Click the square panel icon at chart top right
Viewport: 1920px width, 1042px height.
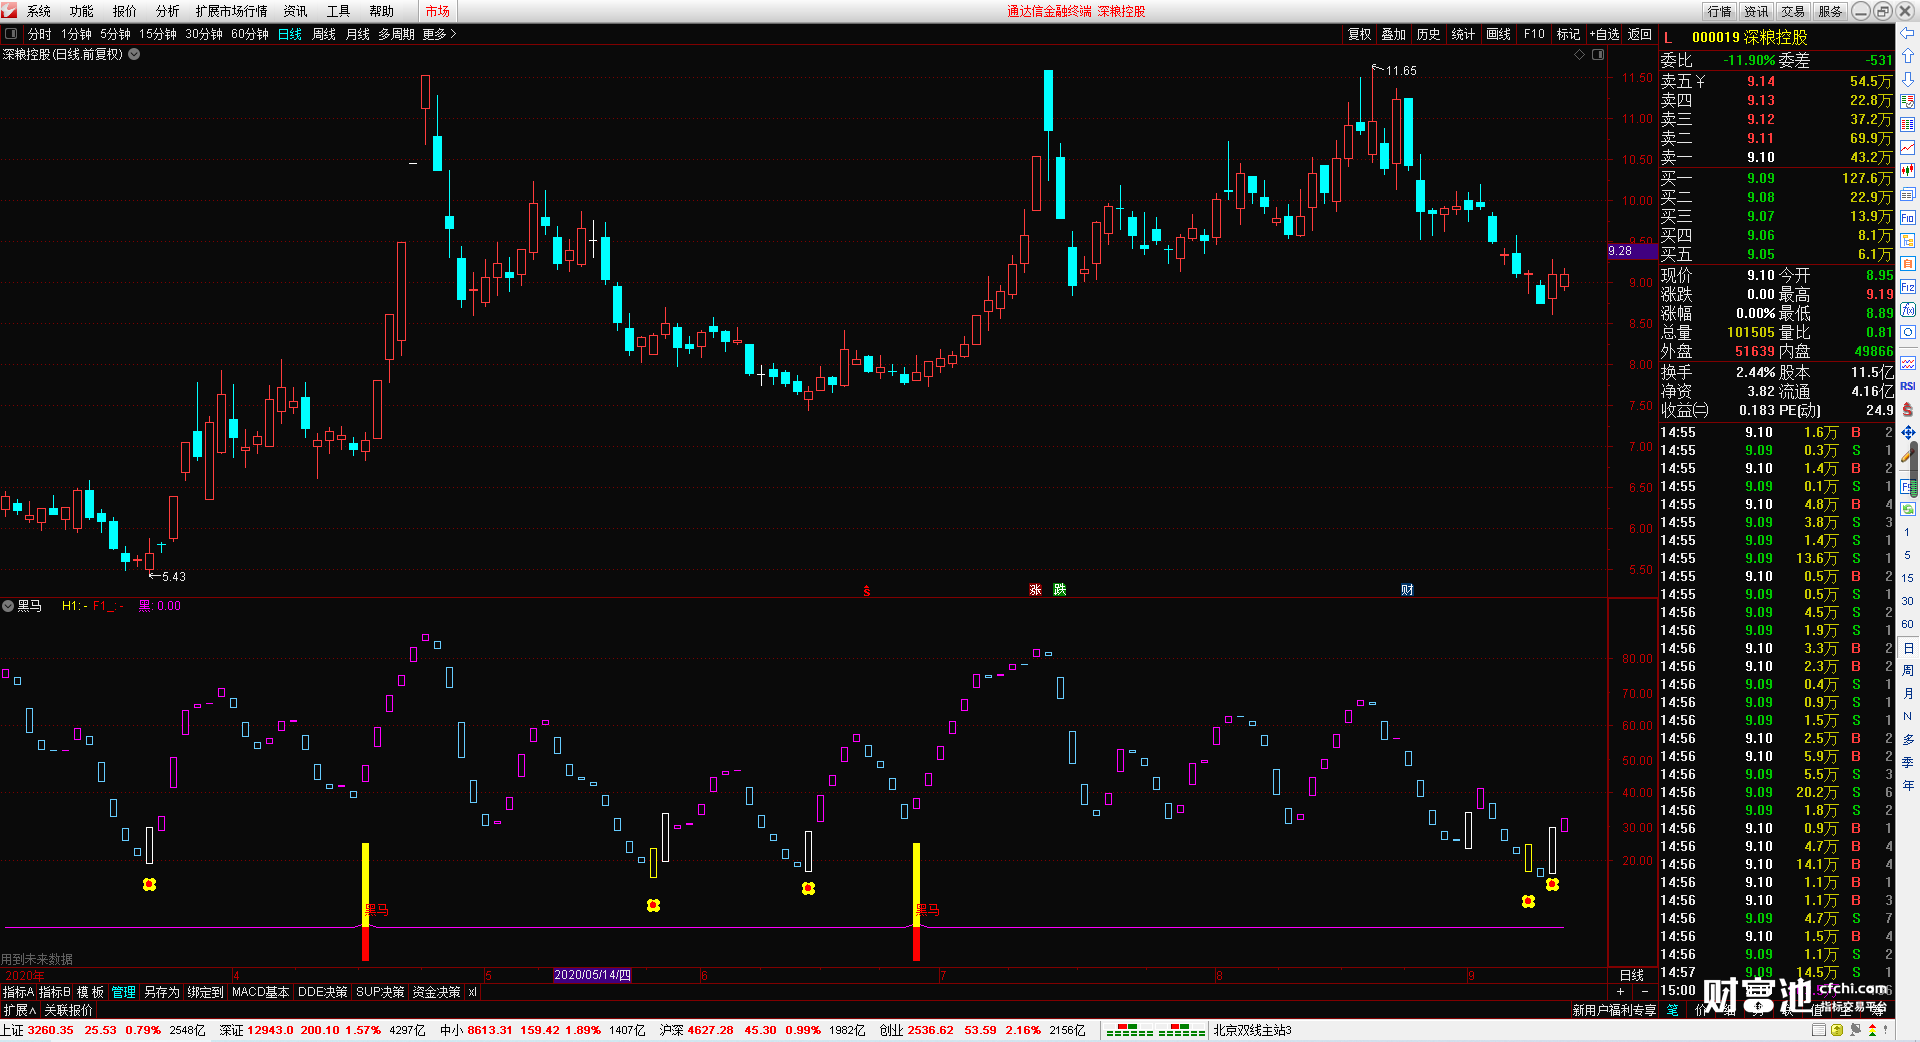(1598, 55)
